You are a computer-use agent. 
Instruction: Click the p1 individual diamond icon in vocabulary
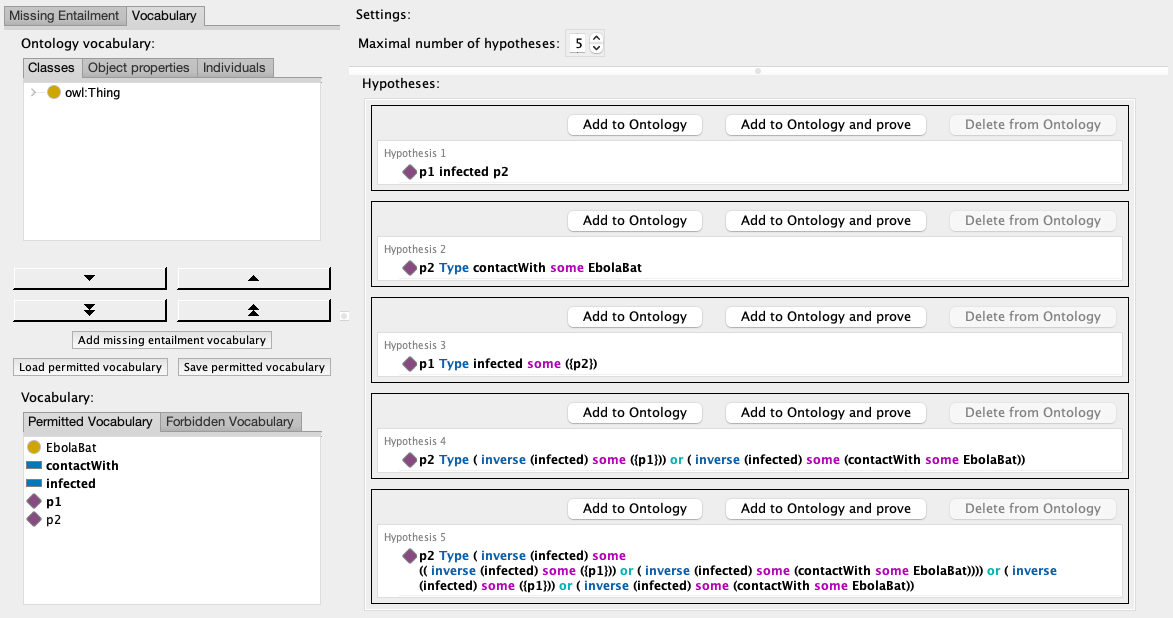coord(34,502)
